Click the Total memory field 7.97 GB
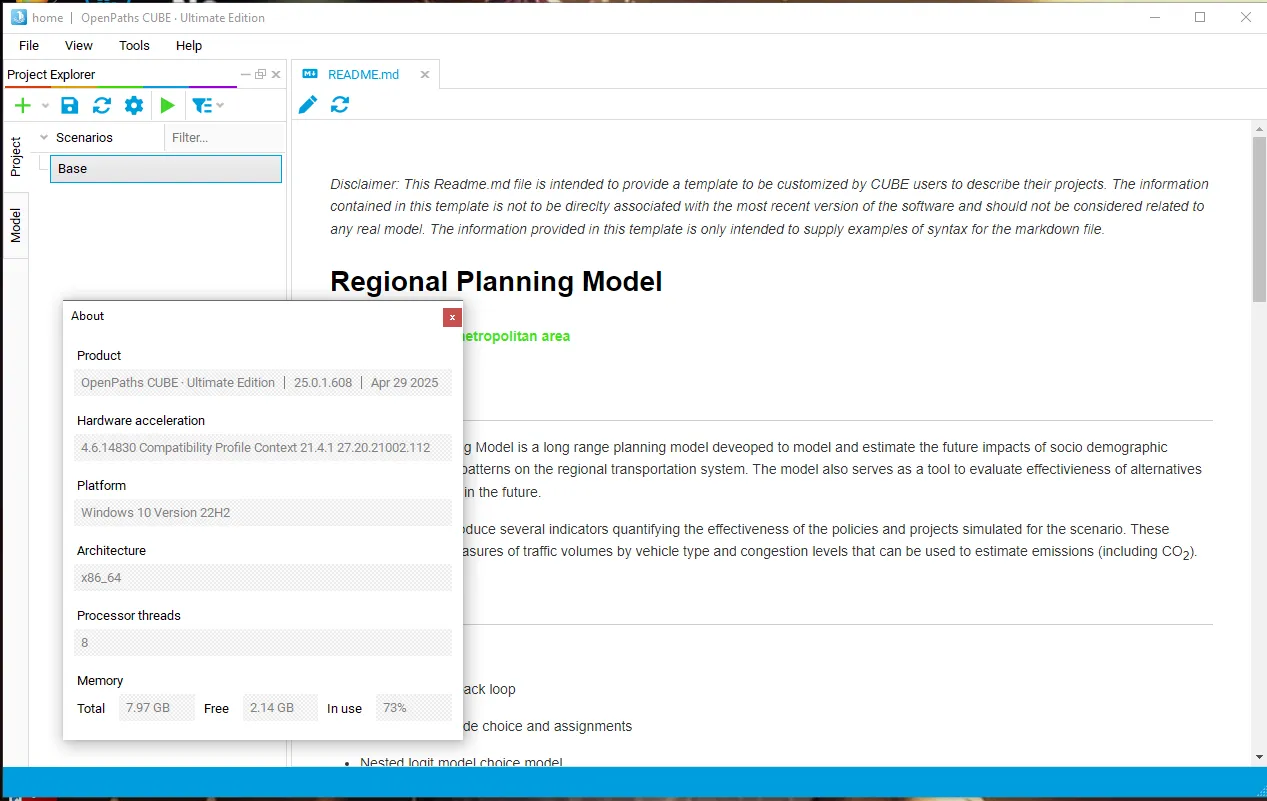Image resolution: width=1267 pixels, height=801 pixels. pyautogui.click(x=156, y=708)
